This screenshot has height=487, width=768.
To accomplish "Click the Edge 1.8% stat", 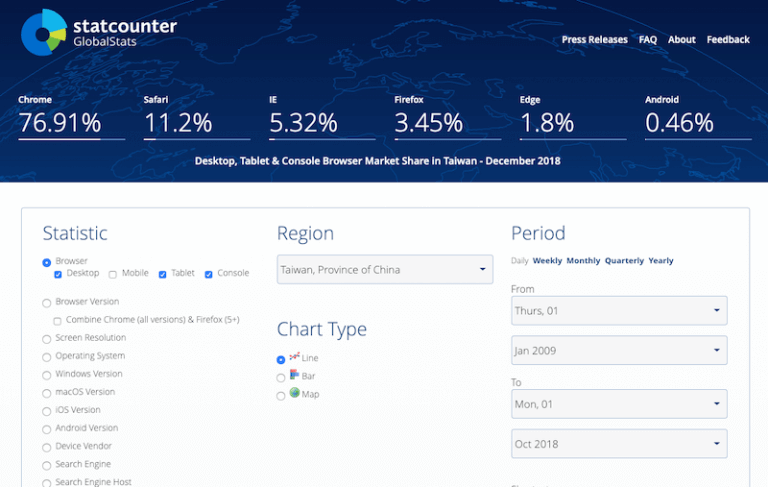I will click(x=573, y=117).
